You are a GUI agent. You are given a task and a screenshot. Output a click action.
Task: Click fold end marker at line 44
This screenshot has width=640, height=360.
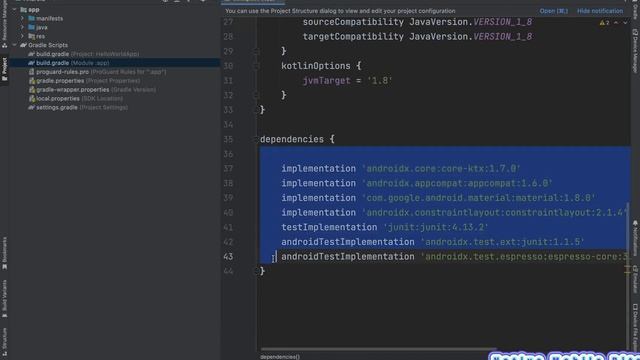pyautogui.click(x=256, y=271)
